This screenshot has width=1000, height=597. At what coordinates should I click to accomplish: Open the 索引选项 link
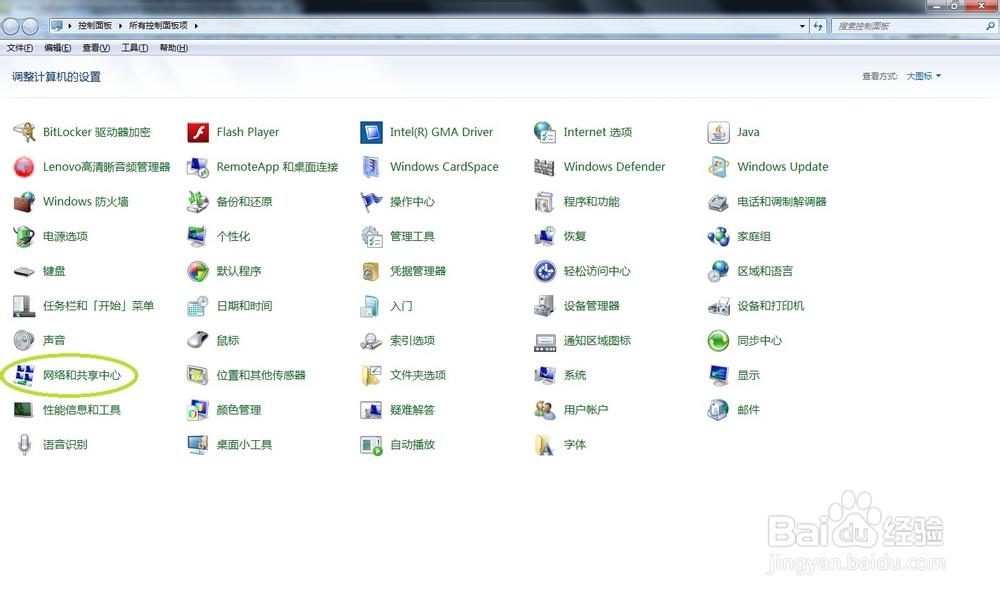pyautogui.click(x=412, y=341)
